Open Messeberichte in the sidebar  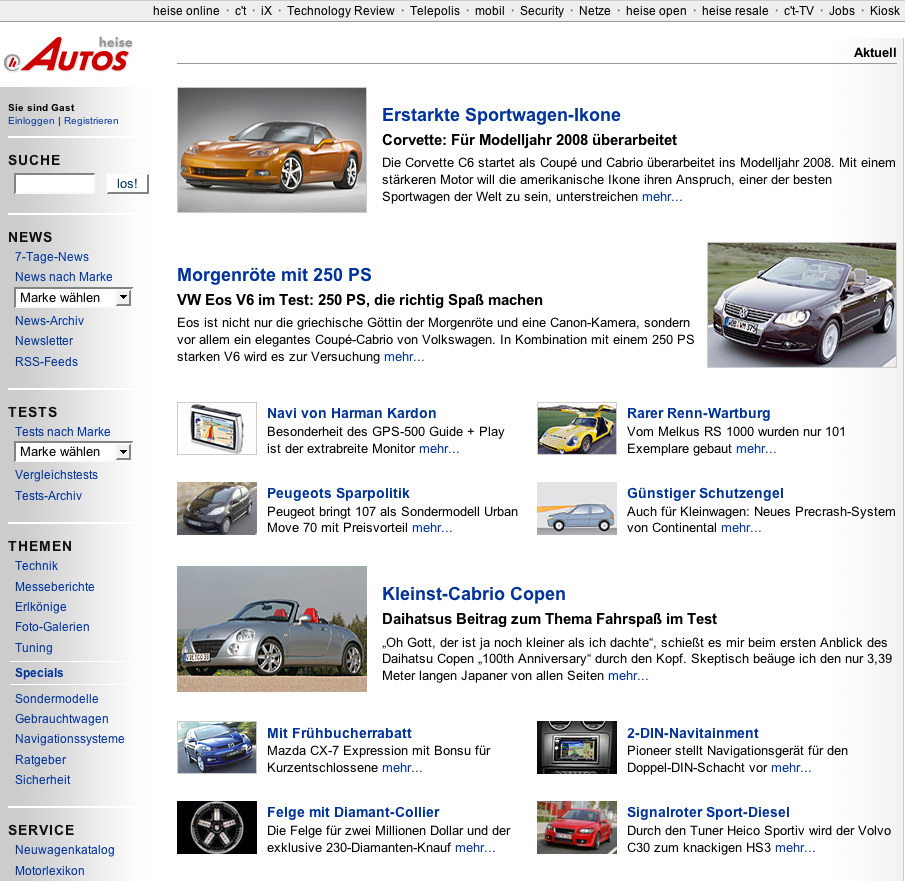tap(55, 587)
